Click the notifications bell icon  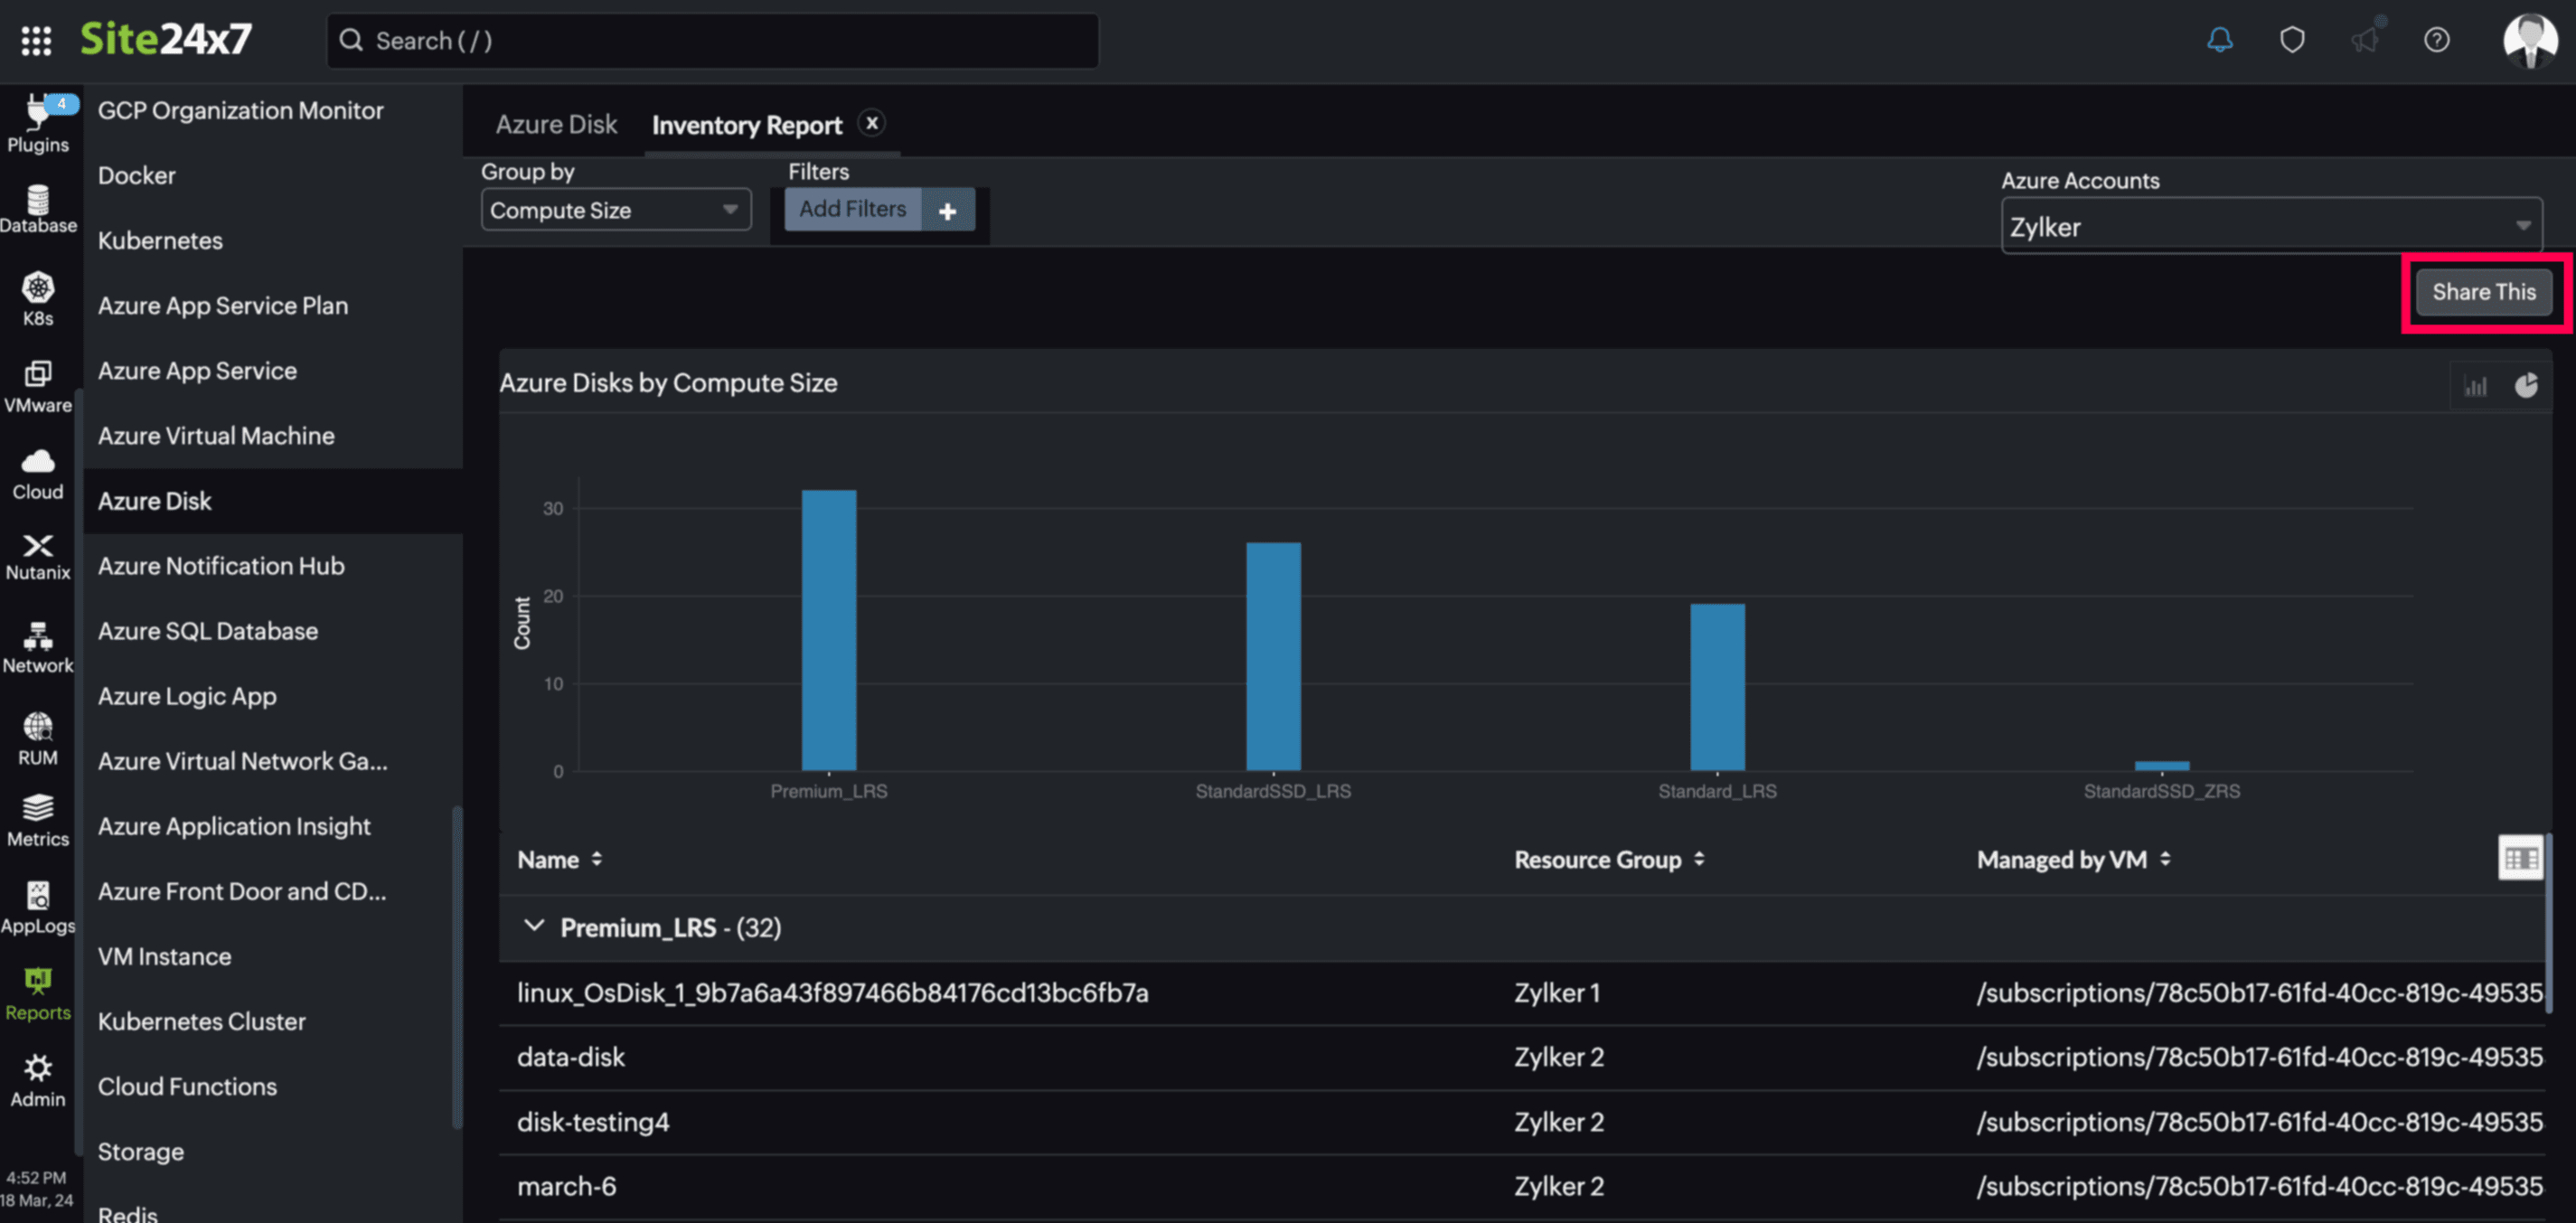click(x=2219, y=40)
